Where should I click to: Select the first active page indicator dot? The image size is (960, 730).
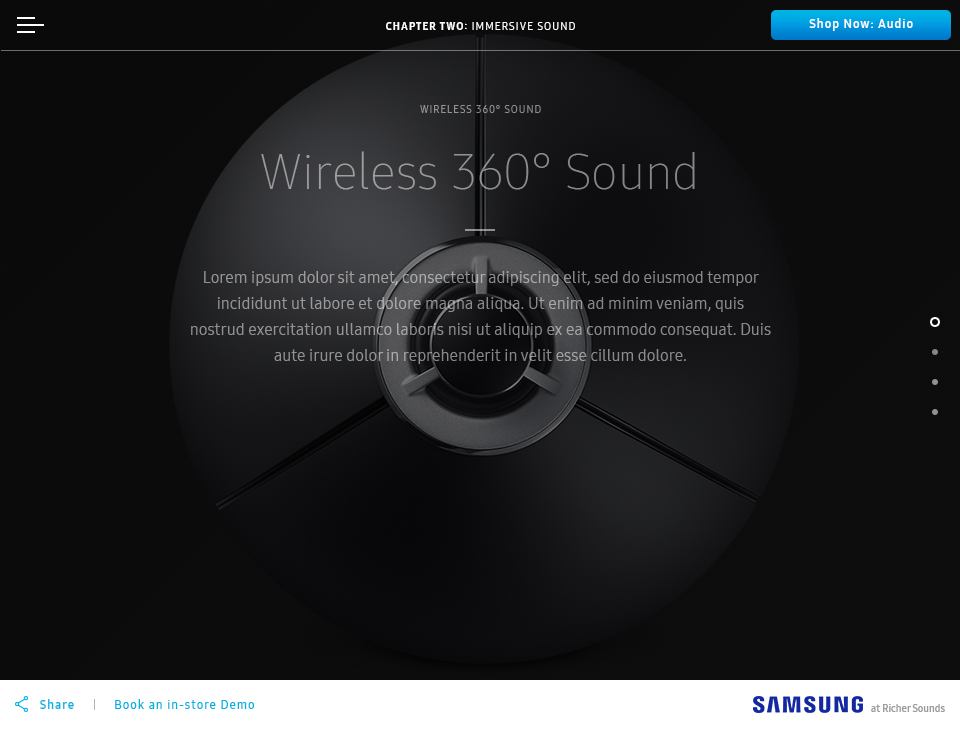[x=935, y=322]
